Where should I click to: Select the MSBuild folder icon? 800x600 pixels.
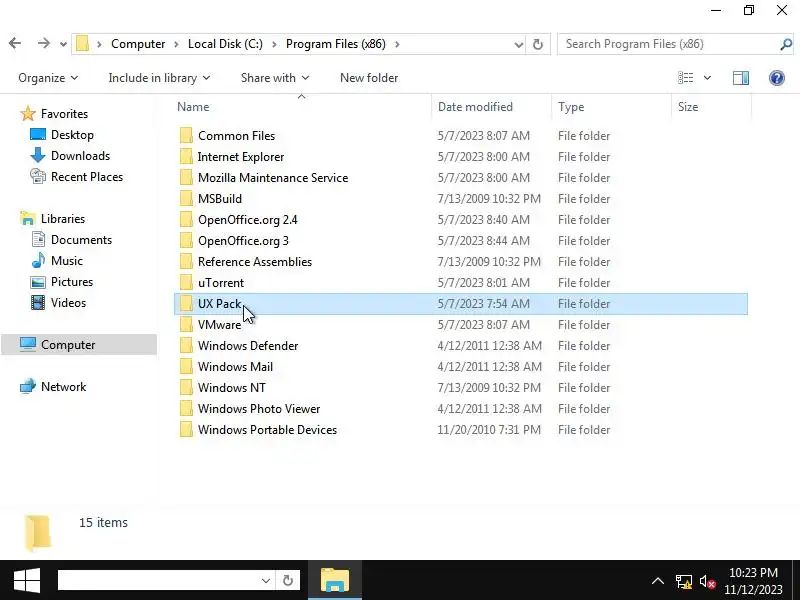(x=186, y=198)
